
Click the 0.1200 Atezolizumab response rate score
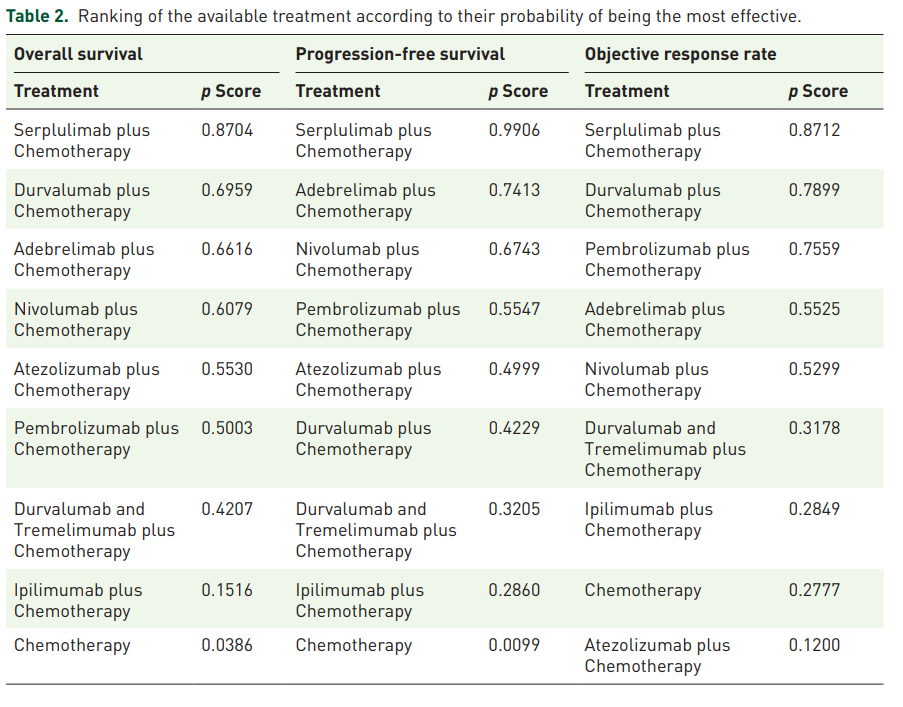pos(814,645)
